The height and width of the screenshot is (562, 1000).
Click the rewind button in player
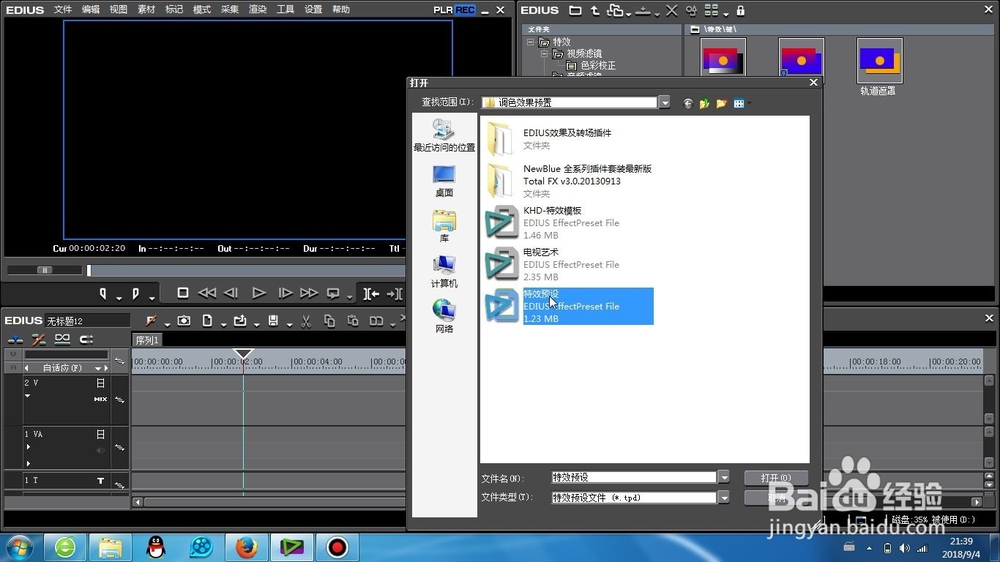coord(207,293)
